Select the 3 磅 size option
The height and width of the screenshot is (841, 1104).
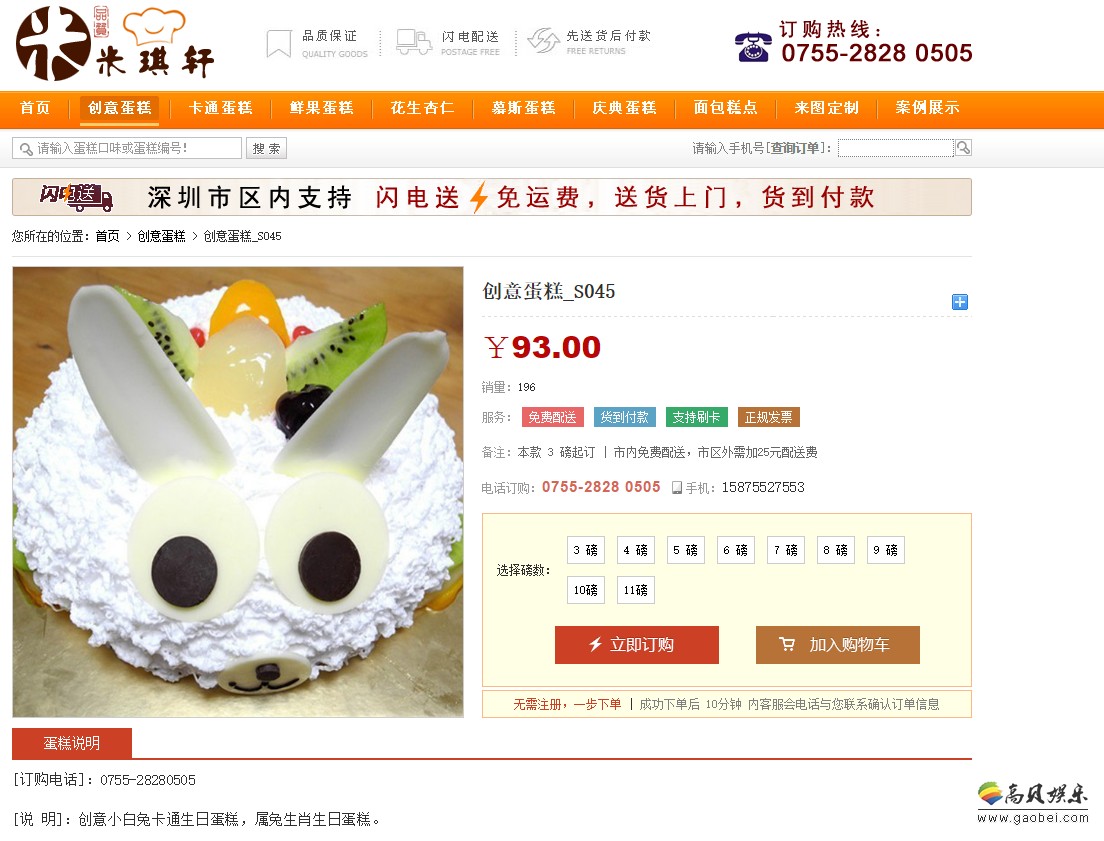pyautogui.click(x=585, y=550)
